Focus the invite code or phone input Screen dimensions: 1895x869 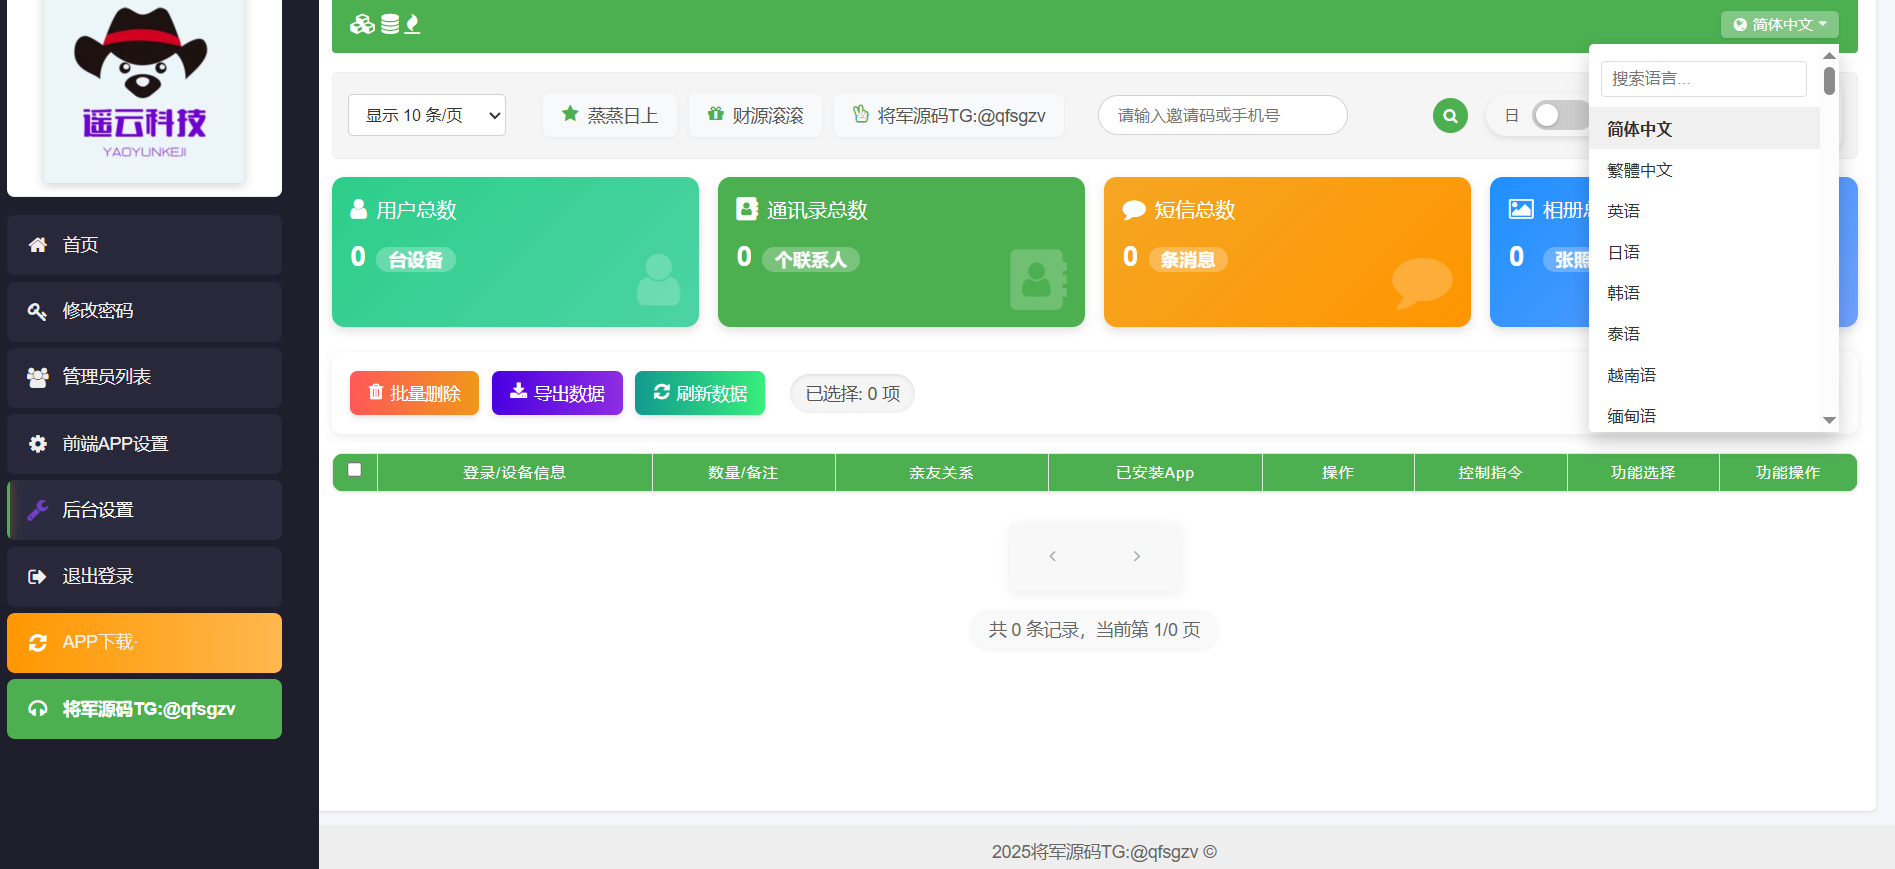pos(1222,115)
